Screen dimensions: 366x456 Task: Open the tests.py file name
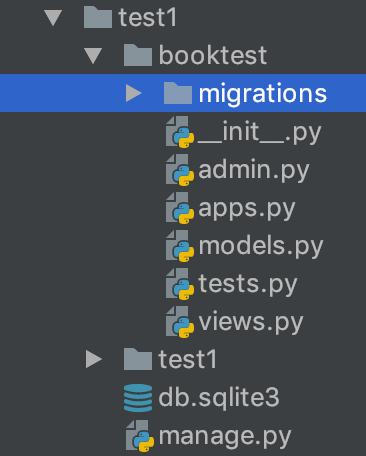[248, 285]
